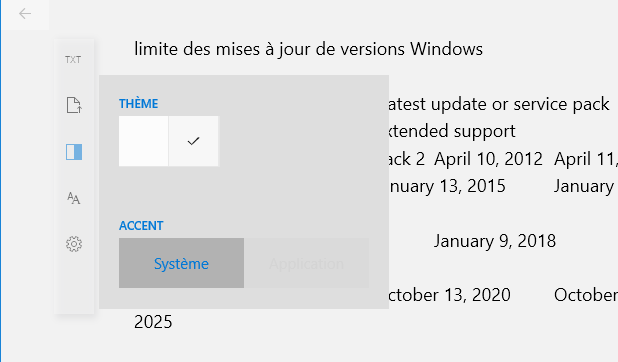
Task: Click the "January 13, 2015" date
Action: (x=447, y=186)
